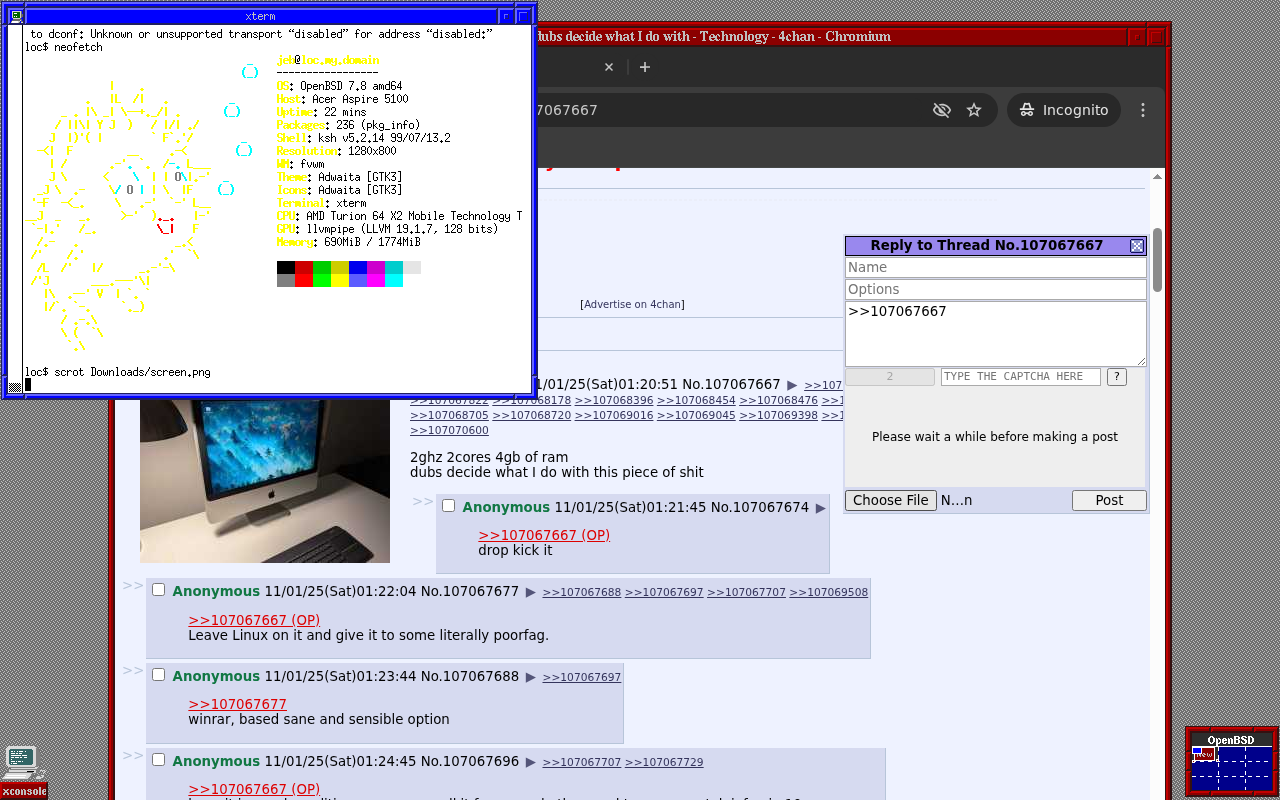Open the xterm window menu button

pos(16,16)
